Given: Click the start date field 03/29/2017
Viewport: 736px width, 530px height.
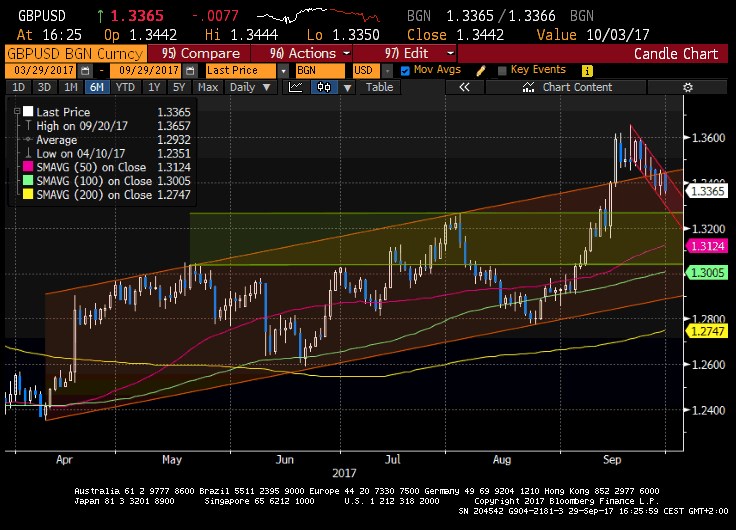Looking at the screenshot, I should click(41, 71).
